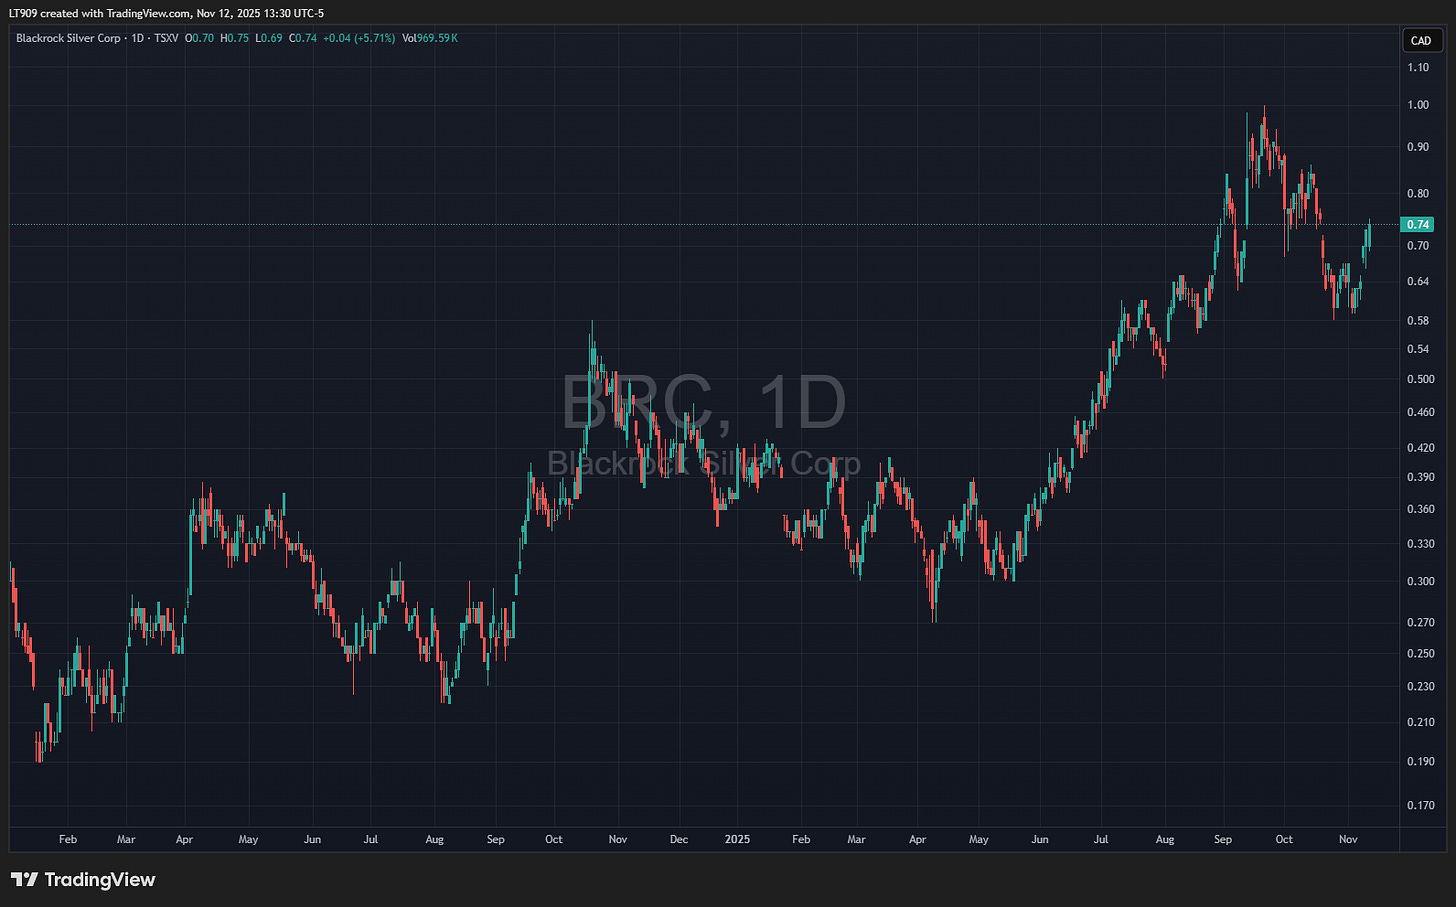Screen dimensions: 1456x907
Task: Click the 0.190 price axis label
Action: click(1421, 762)
